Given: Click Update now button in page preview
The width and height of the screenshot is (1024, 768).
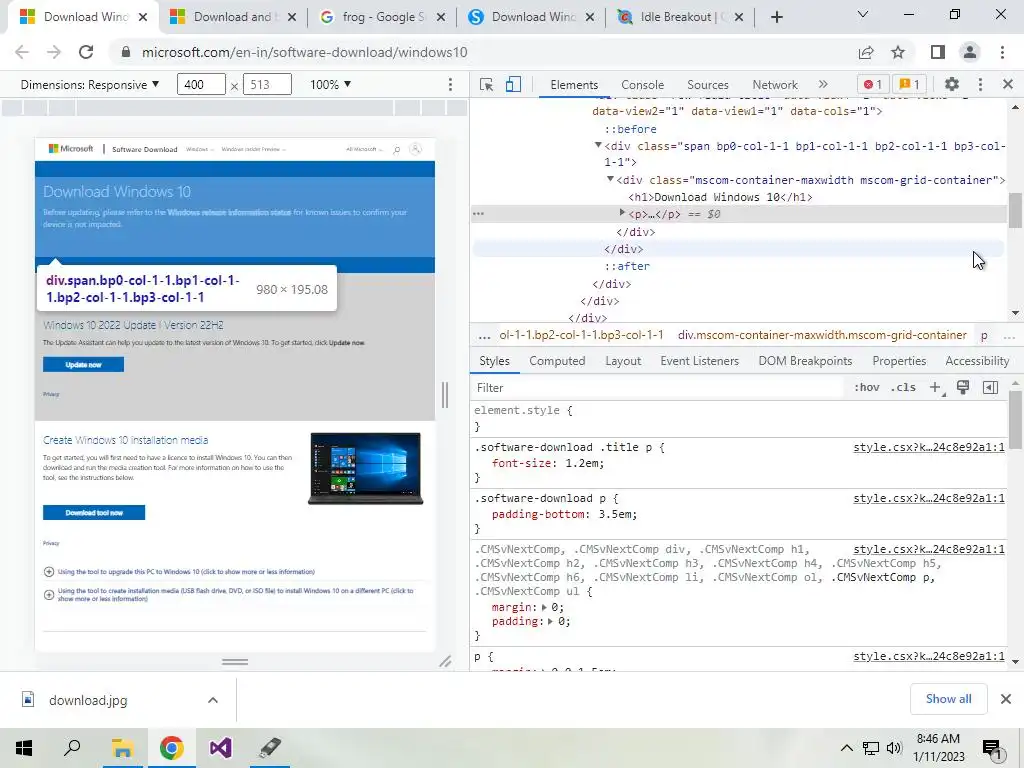Looking at the screenshot, I should [x=84, y=364].
